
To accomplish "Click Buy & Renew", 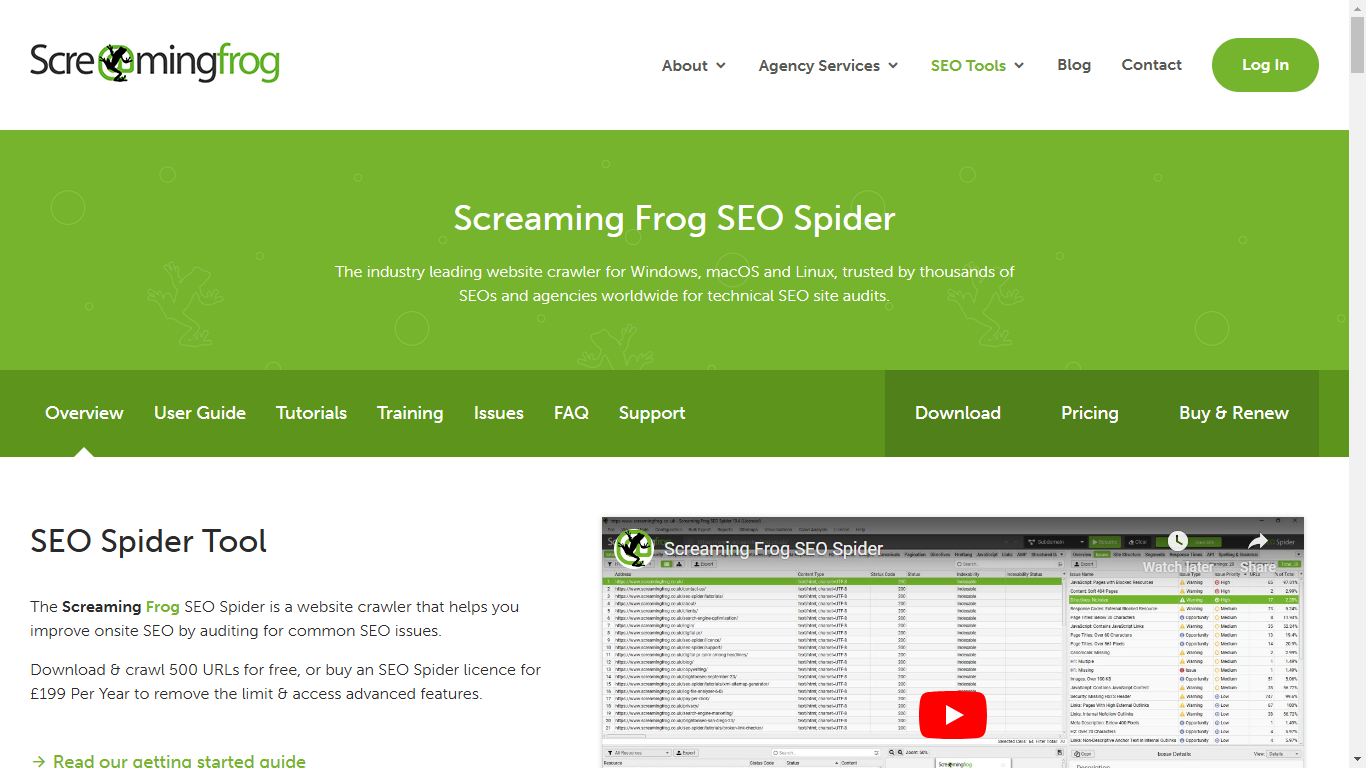I will (1234, 413).
